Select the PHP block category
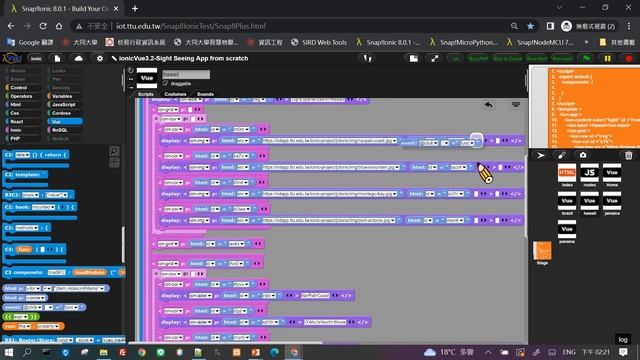 tap(23, 138)
